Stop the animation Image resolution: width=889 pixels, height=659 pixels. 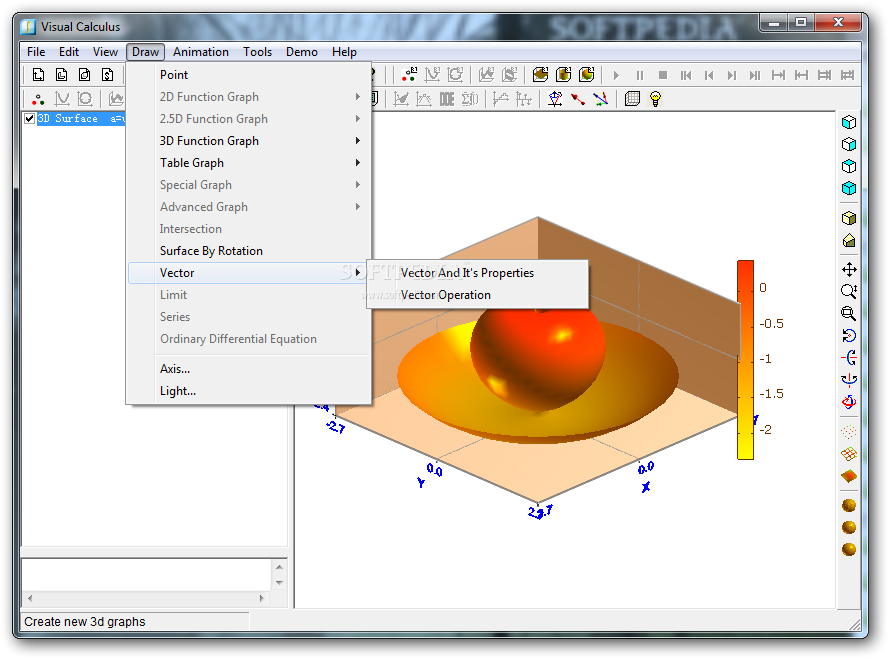click(663, 75)
